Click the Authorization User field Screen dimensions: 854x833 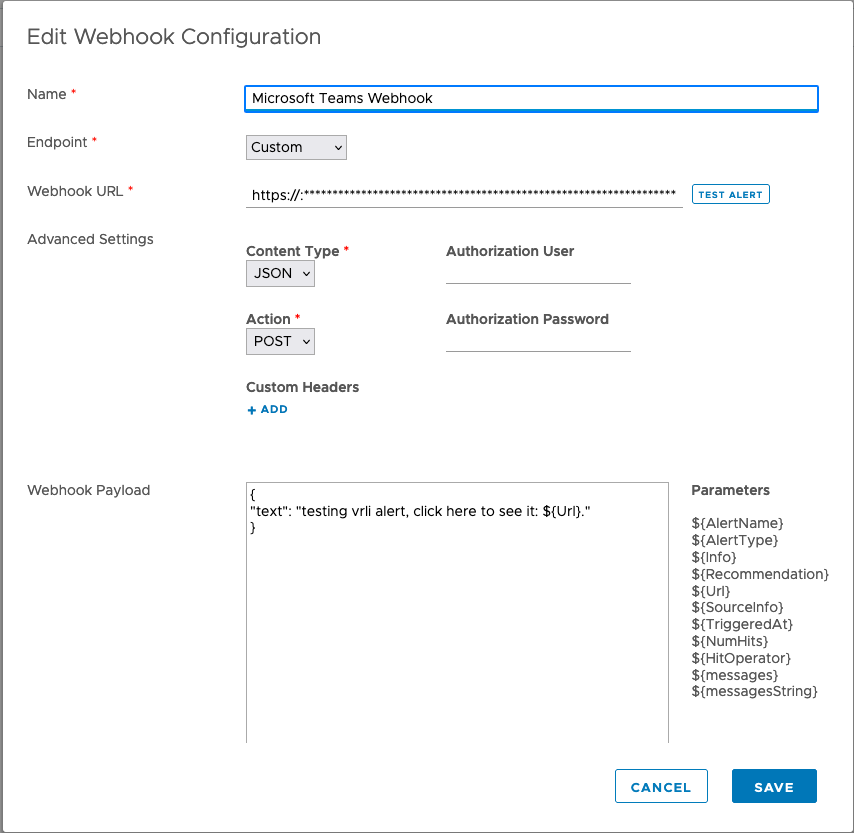pos(538,273)
